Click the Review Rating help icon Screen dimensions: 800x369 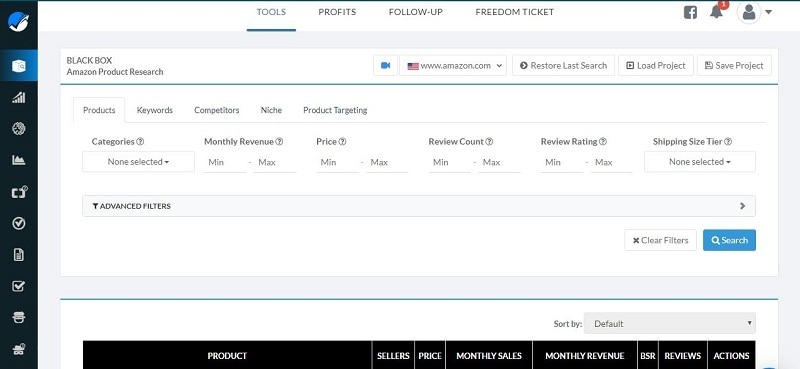pos(603,142)
